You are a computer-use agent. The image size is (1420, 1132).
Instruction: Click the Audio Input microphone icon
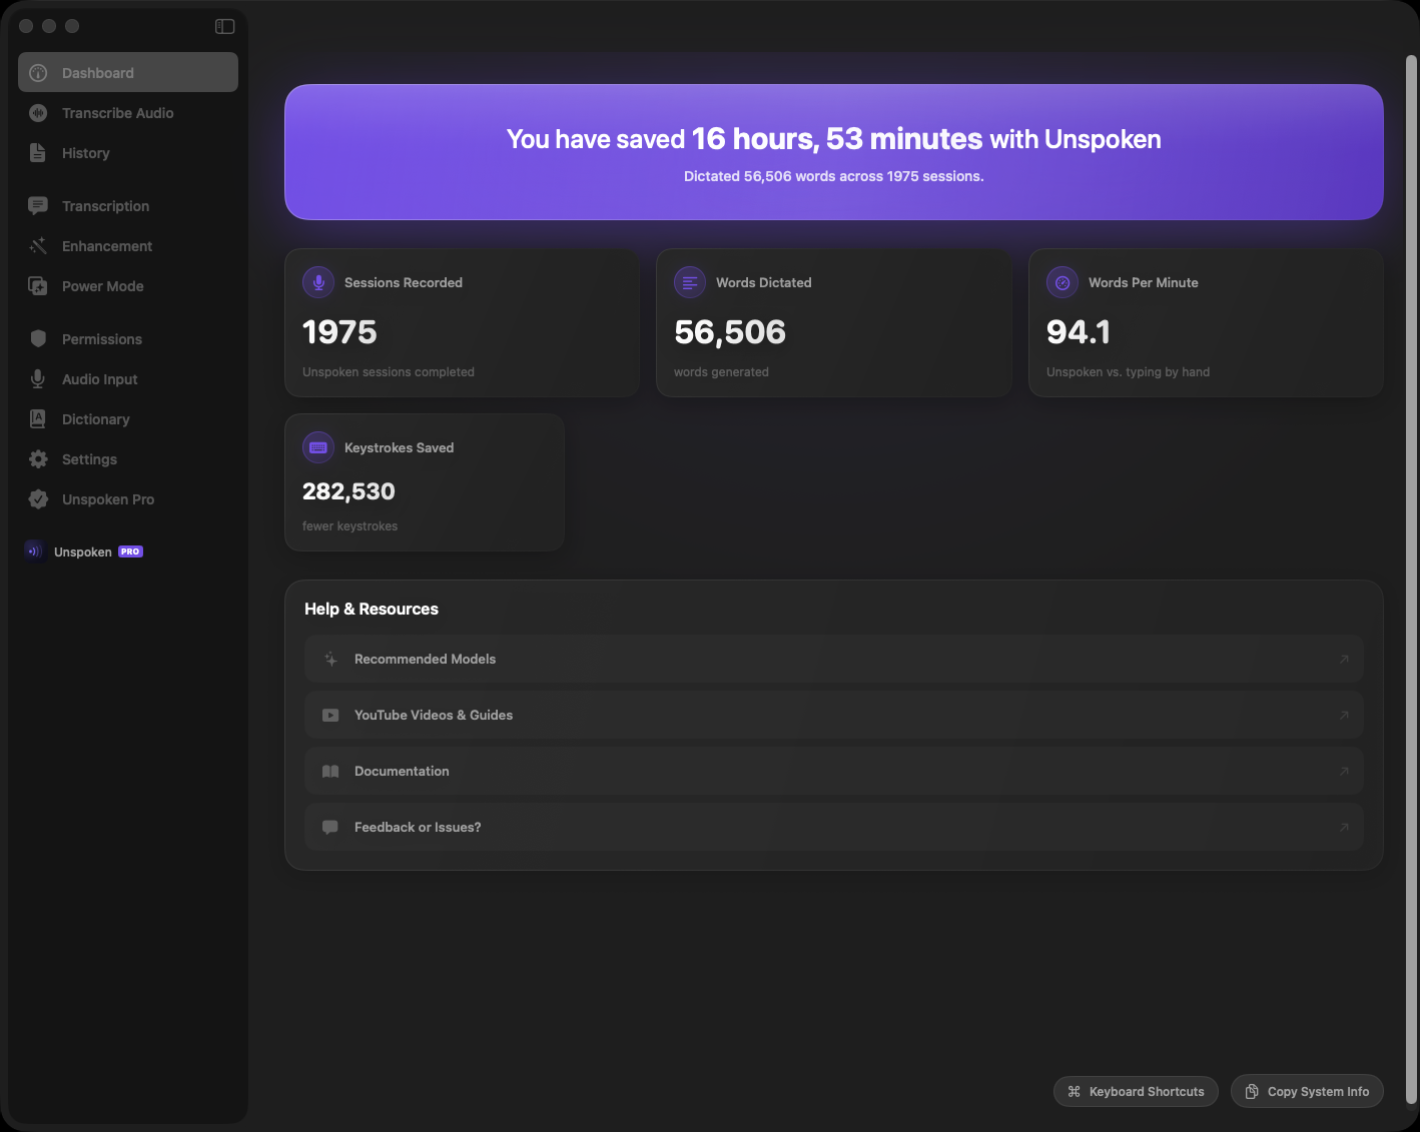(x=38, y=379)
